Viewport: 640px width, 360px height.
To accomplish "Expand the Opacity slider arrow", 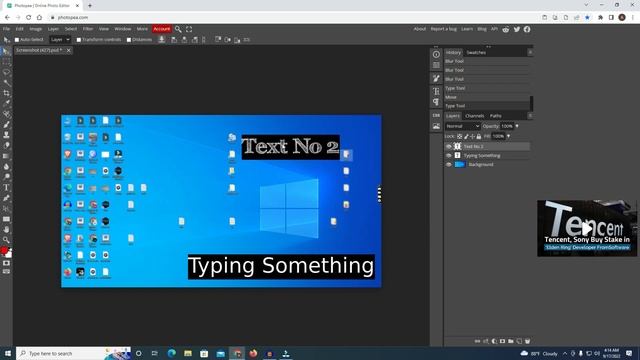I will (517, 126).
